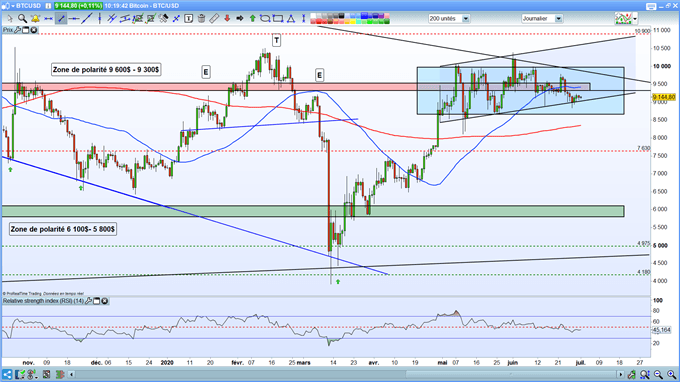Select the horizontal measure arrows tool
Image resolution: width=680 pixels, height=382 pixels.
point(48,19)
